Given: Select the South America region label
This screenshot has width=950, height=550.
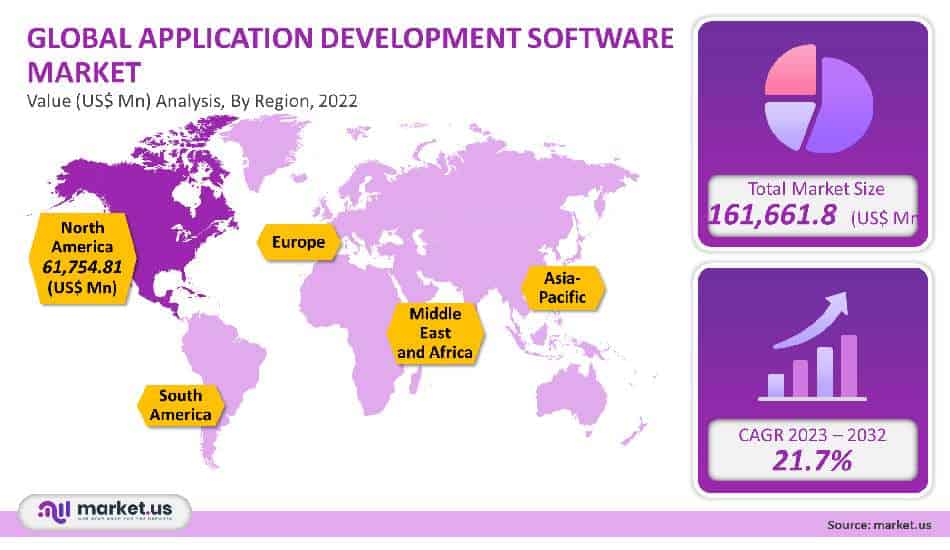Looking at the screenshot, I should click(181, 405).
